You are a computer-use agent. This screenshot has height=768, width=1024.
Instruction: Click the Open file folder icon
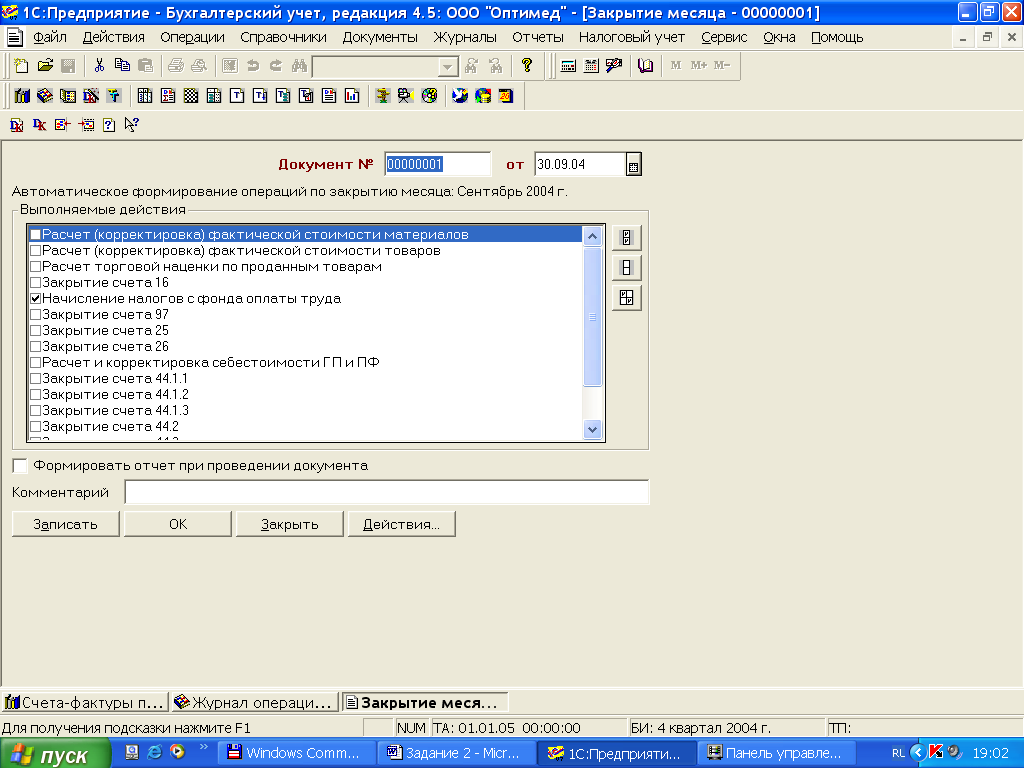45,65
